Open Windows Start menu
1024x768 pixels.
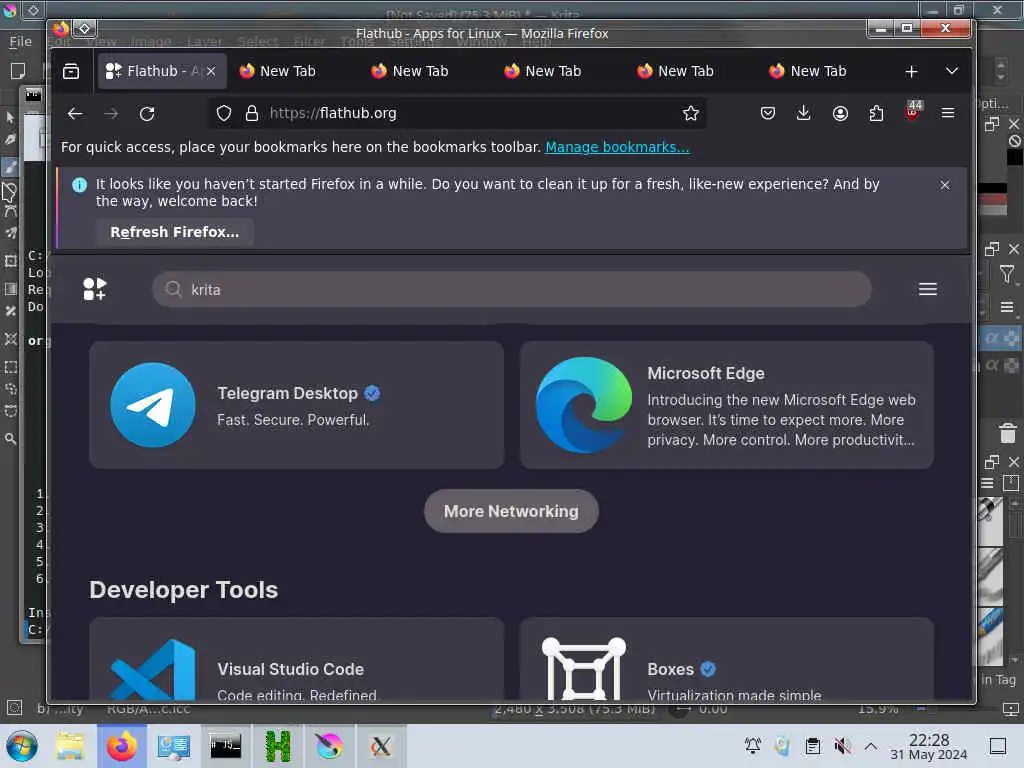[x=22, y=746]
